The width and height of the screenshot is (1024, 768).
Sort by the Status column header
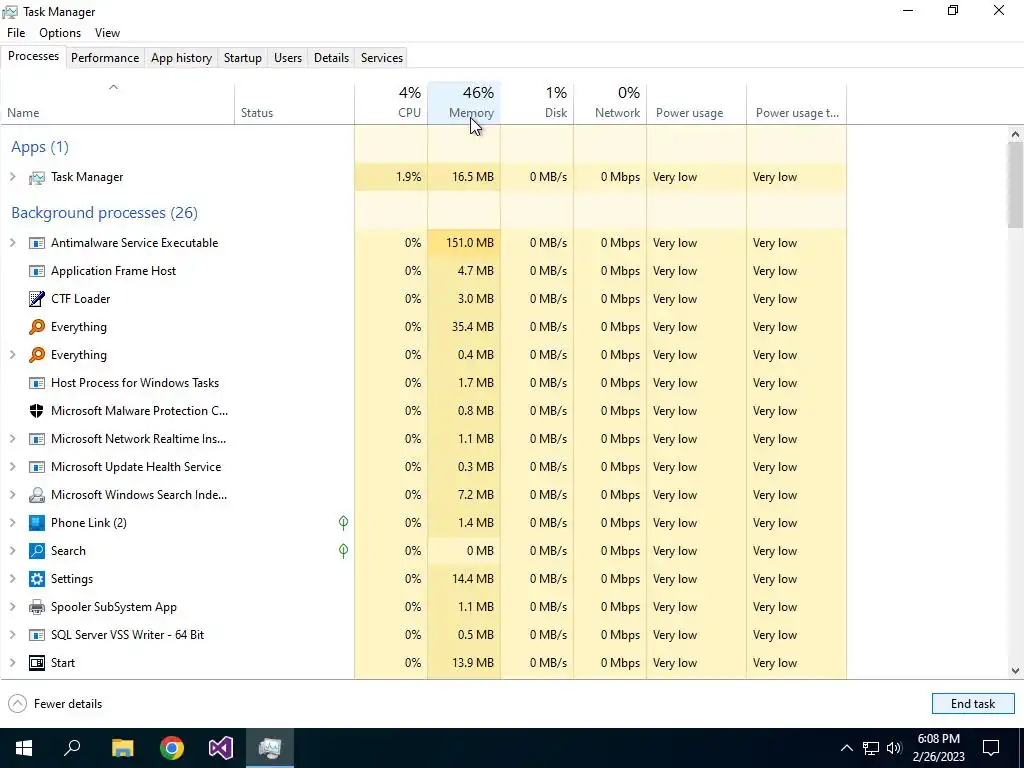[x=295, y=103]
